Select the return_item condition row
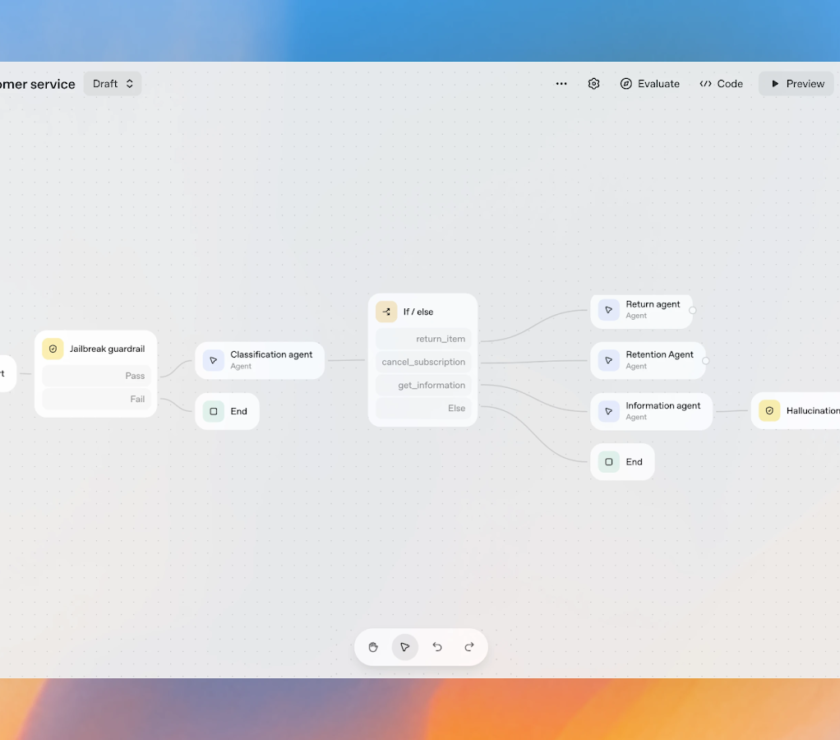Screen dimensions: 840x740 pyautogui.click(x=423, y=339)
